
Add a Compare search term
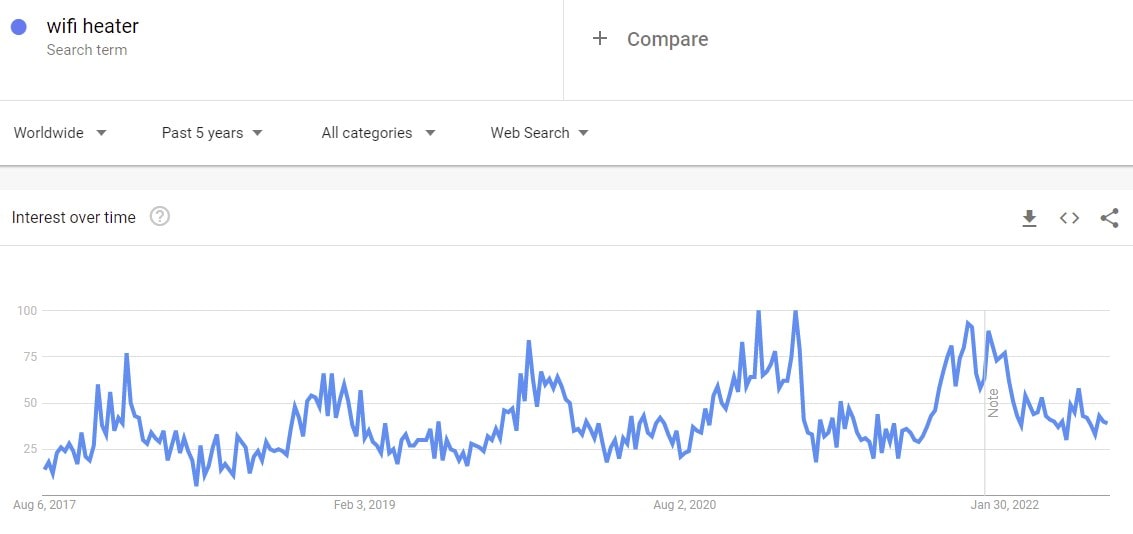667,39
